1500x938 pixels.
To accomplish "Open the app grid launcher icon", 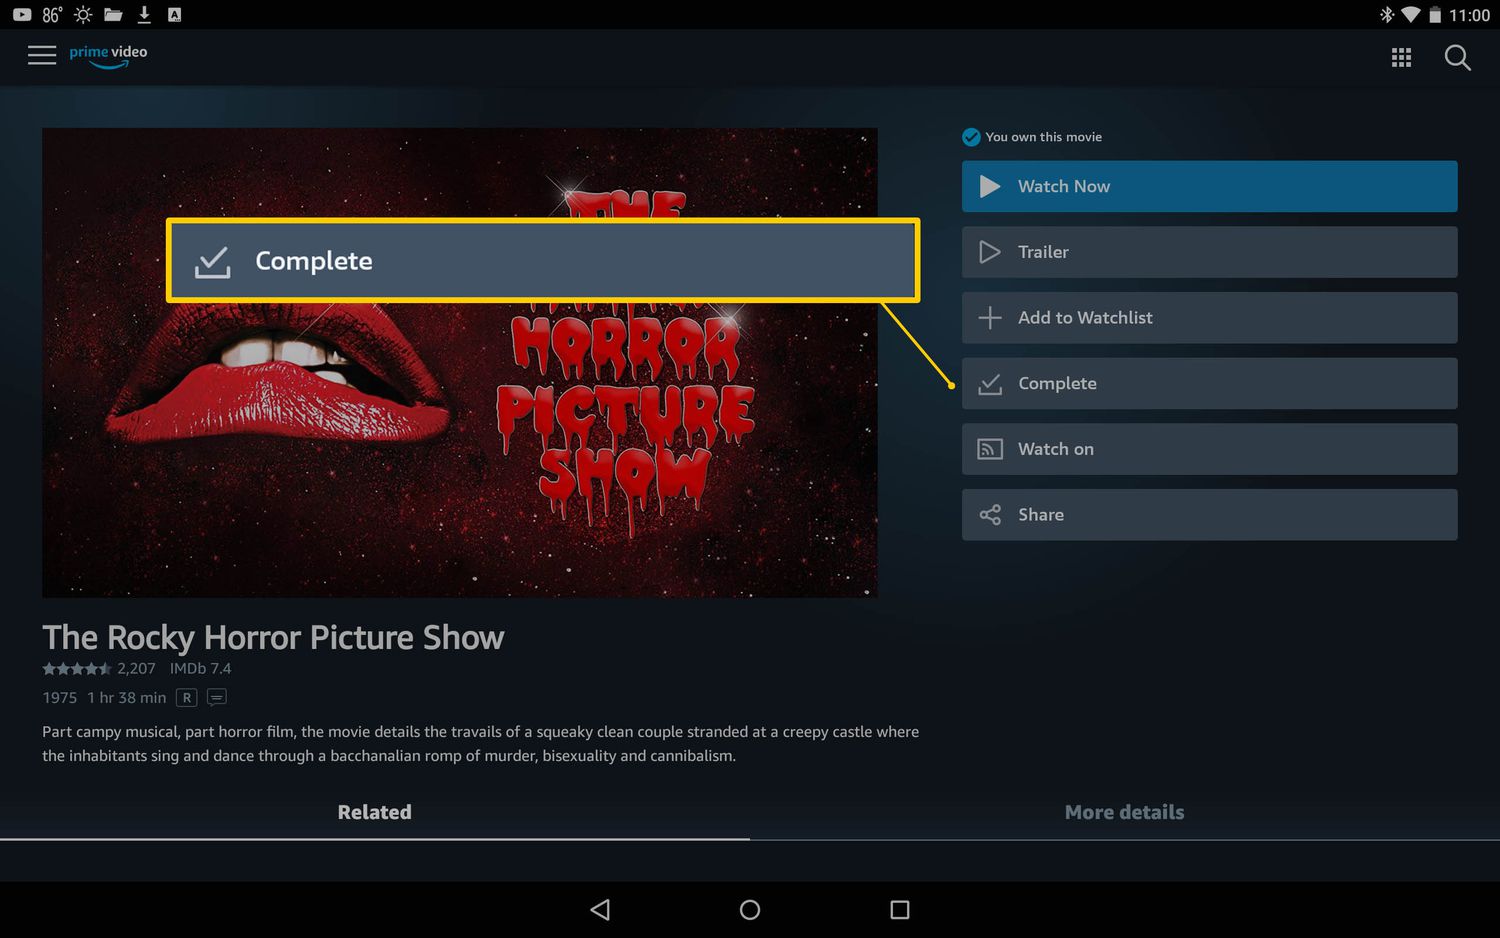I will point(1400,57).
